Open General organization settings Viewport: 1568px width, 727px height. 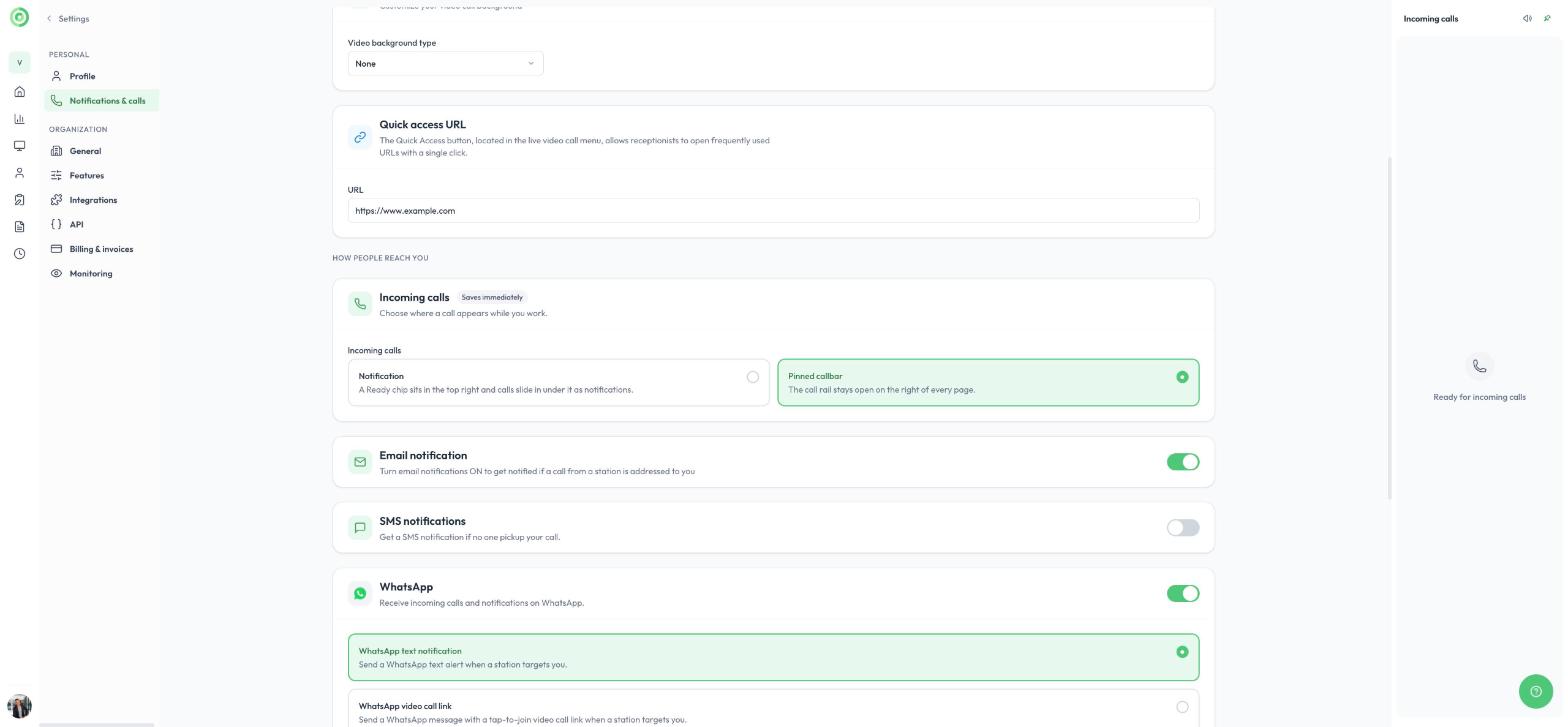click(x=101, y=151)
